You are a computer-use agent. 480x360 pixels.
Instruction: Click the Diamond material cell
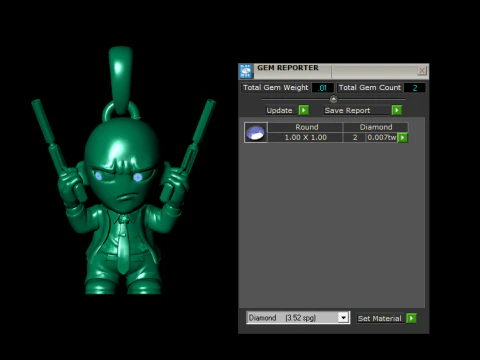[376, 127]
